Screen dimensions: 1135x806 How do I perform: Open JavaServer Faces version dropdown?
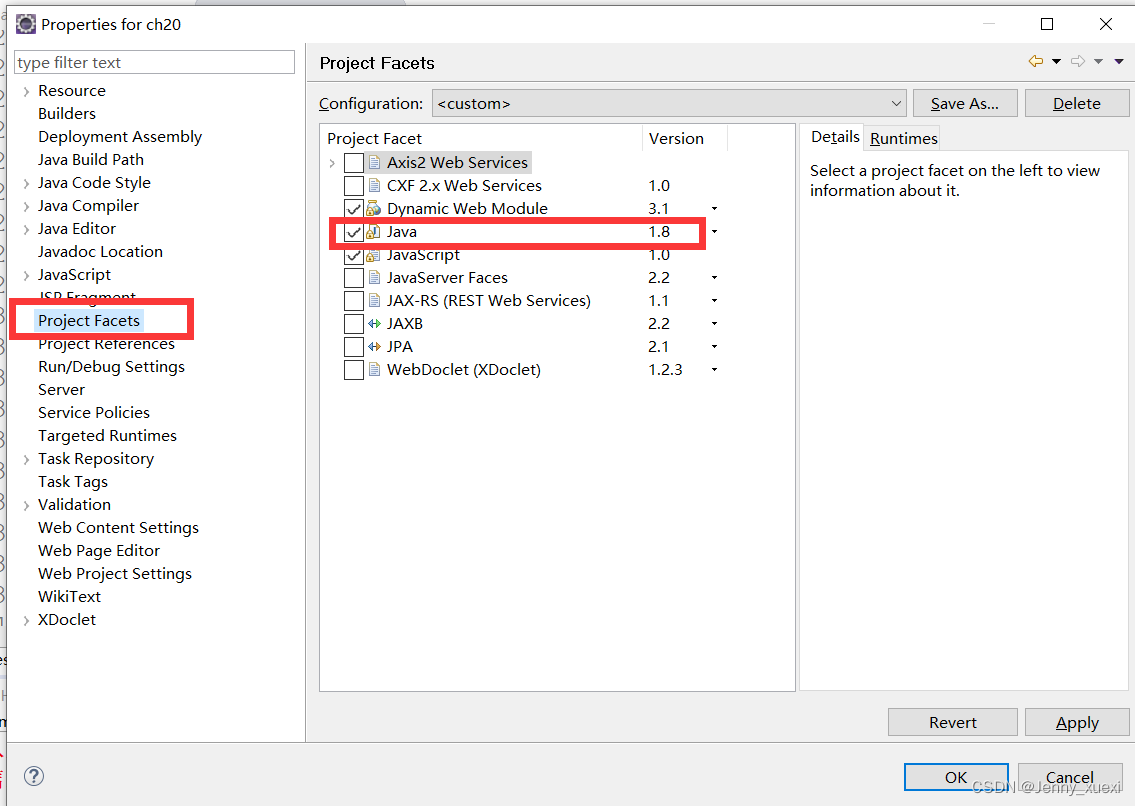(714, 277)
